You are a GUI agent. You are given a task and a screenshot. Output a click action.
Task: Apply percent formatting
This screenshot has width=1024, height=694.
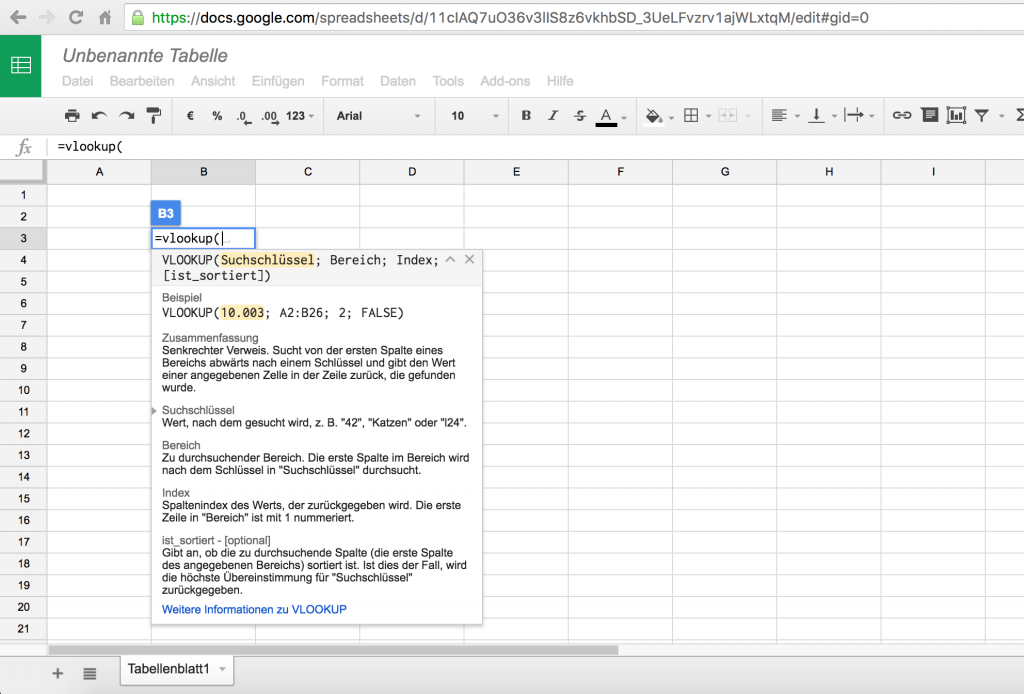tap(216, 115)
